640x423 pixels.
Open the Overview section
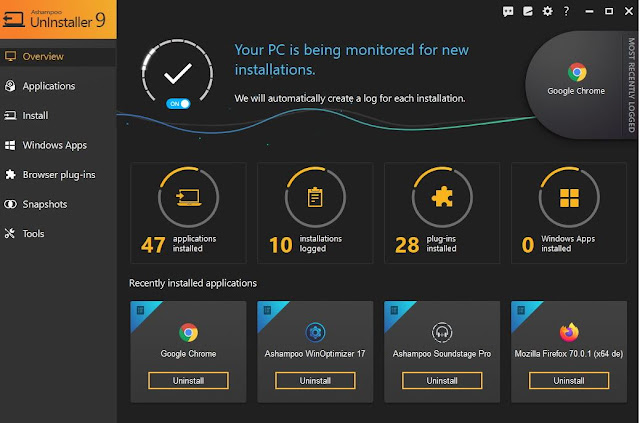tap(58, 56)
